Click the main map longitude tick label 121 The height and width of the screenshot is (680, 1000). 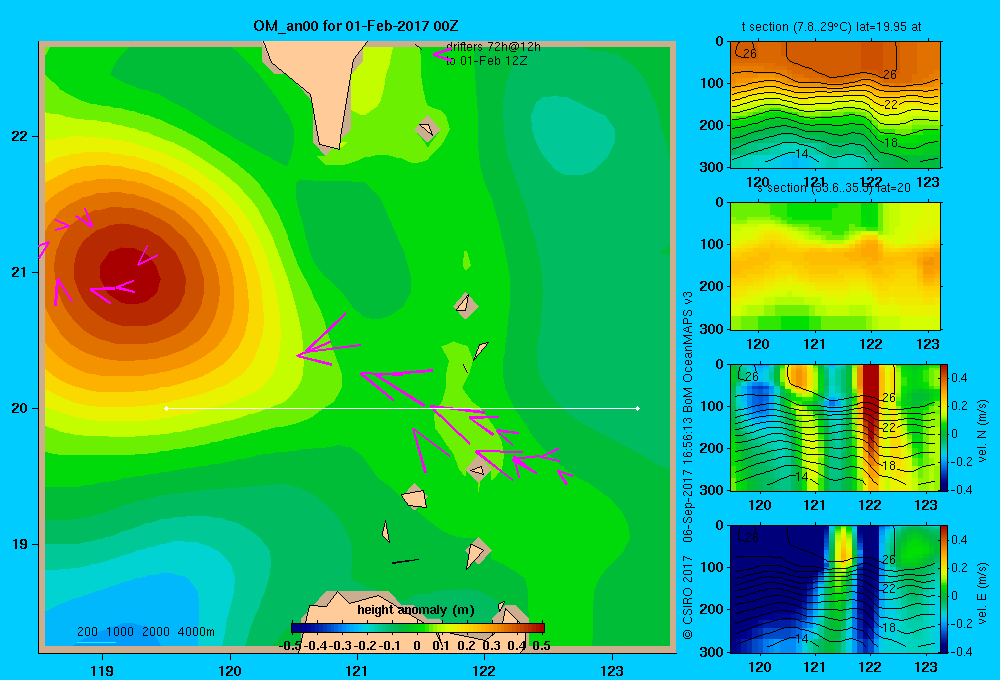click(357, 670)
